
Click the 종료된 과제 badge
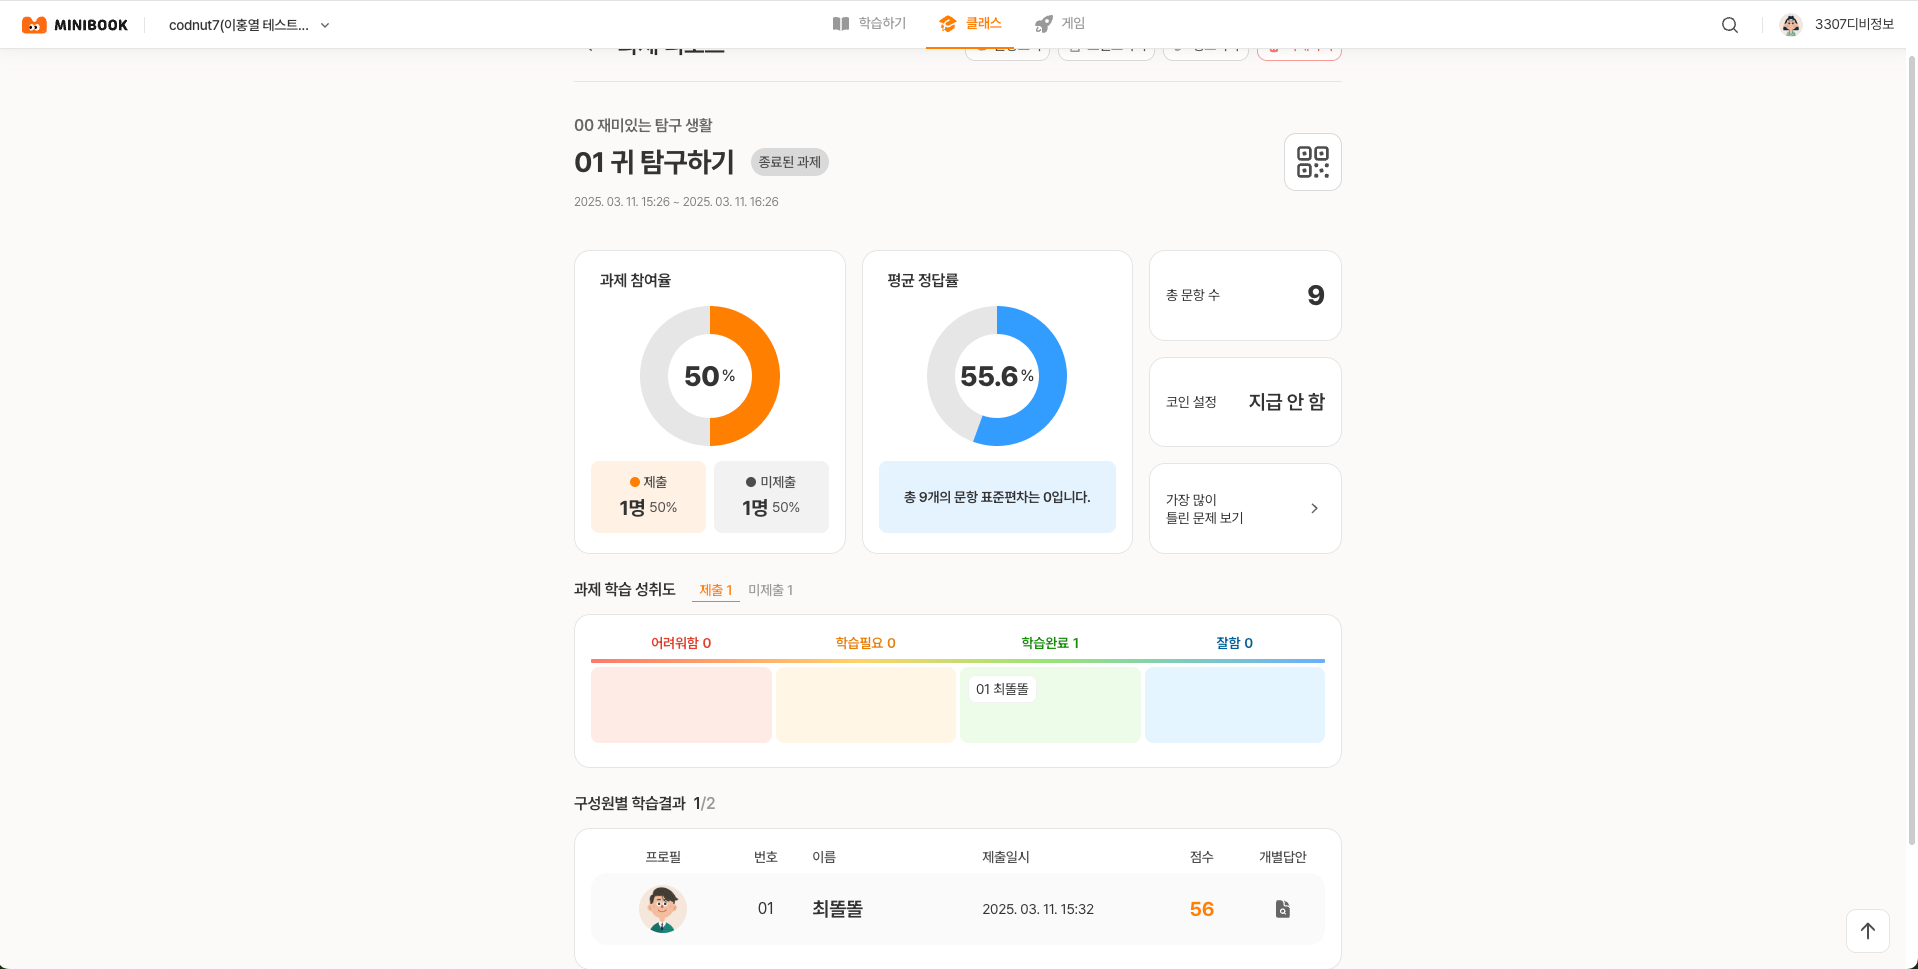pos(789,161)
